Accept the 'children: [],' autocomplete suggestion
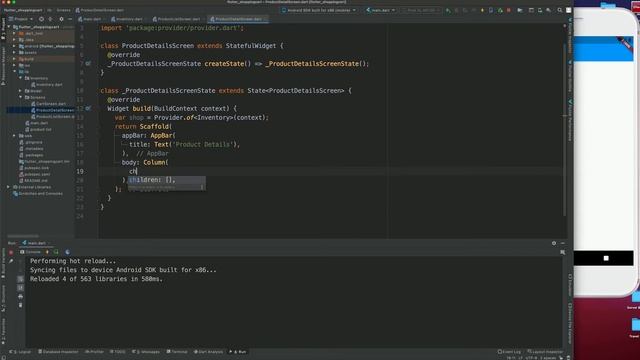 point(167,180)
